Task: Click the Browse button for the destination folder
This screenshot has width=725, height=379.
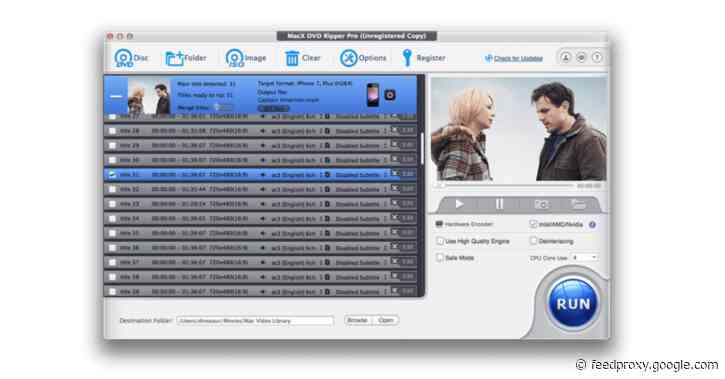Action: click(x=357, y=320)
